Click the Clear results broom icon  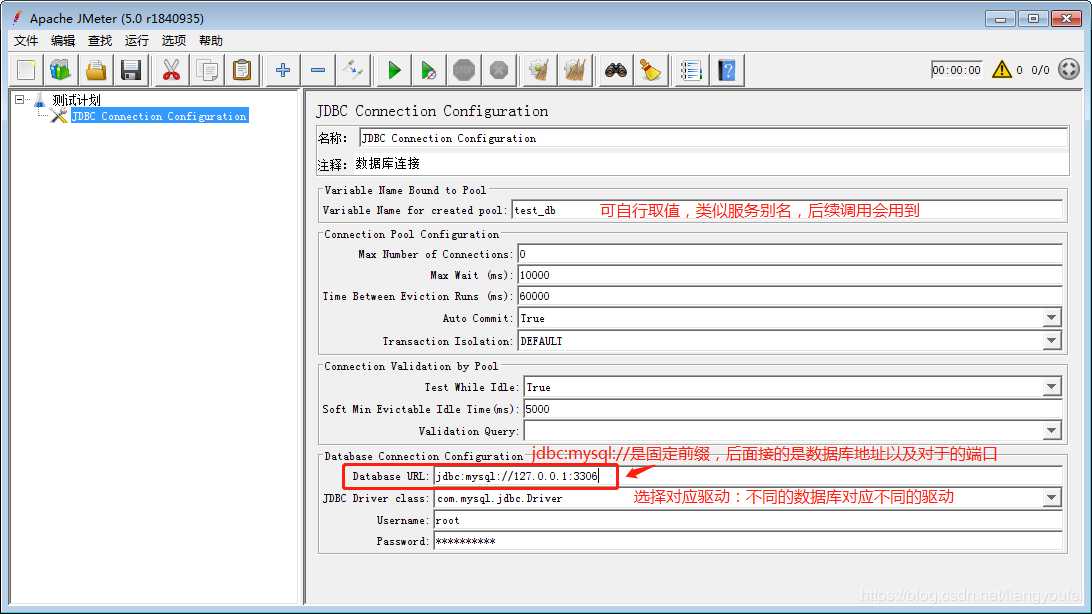pyautogui.click(x=538, y=70)
